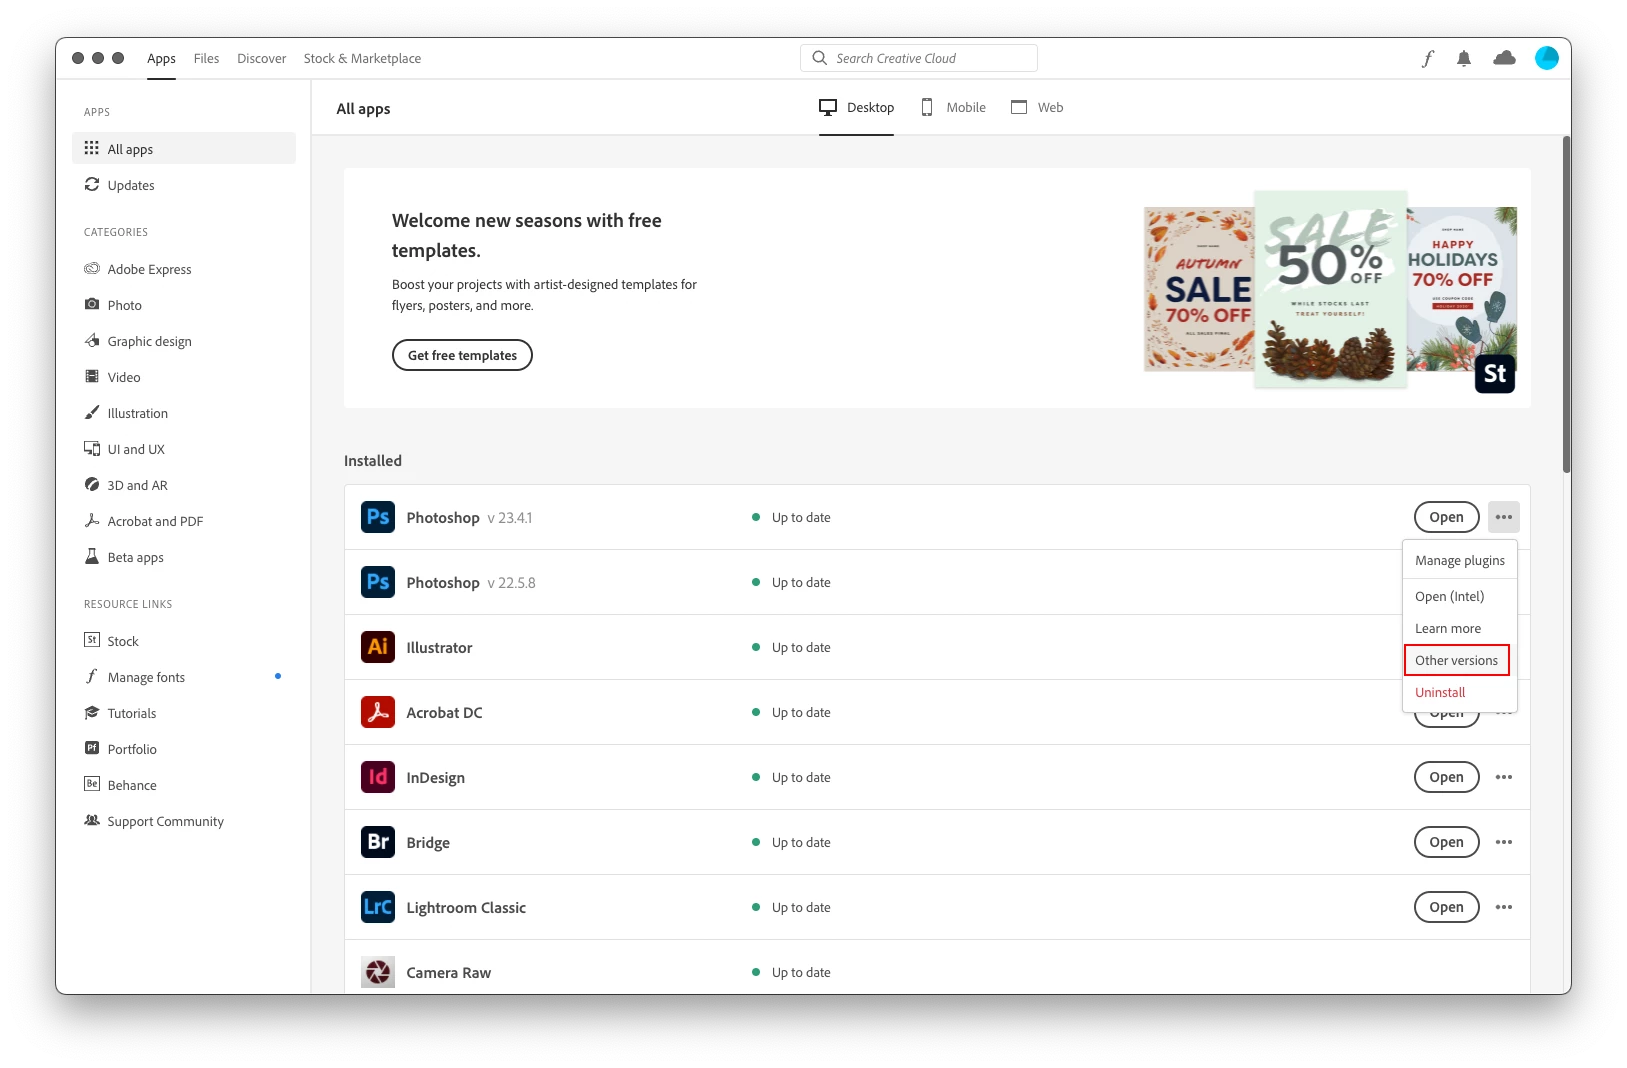Screen dimensions: 1627x1068
Task: Choose Manage plugins from the menu
Action: coord(1460,561)
